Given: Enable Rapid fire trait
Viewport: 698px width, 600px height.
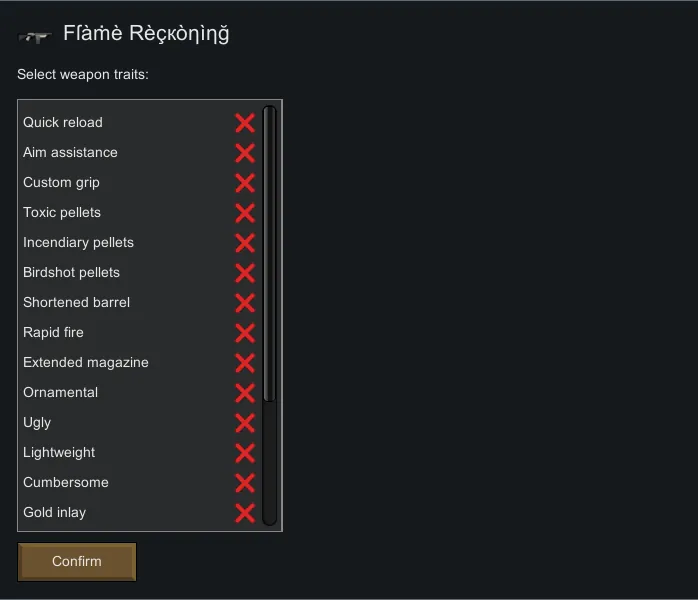Looking at the screenshot, I should coord(245,333).
